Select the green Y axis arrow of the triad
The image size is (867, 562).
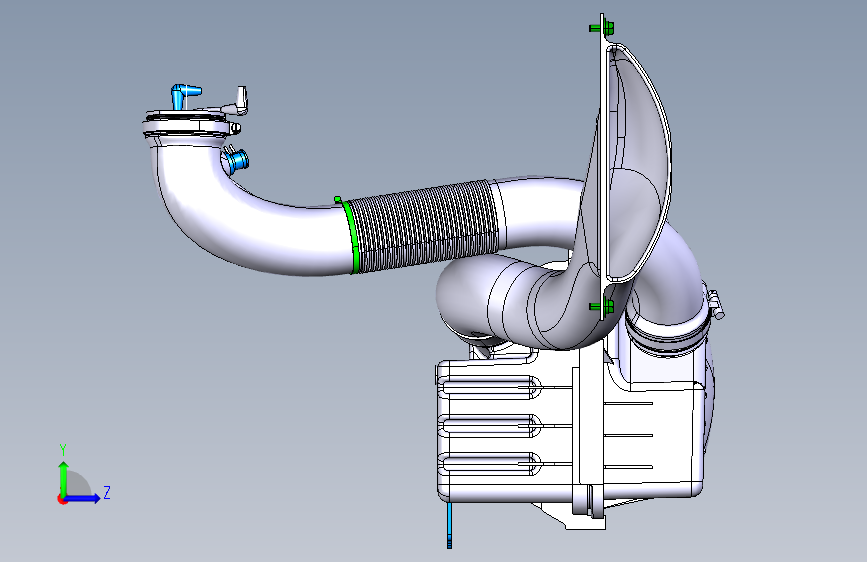coord(64,478)
